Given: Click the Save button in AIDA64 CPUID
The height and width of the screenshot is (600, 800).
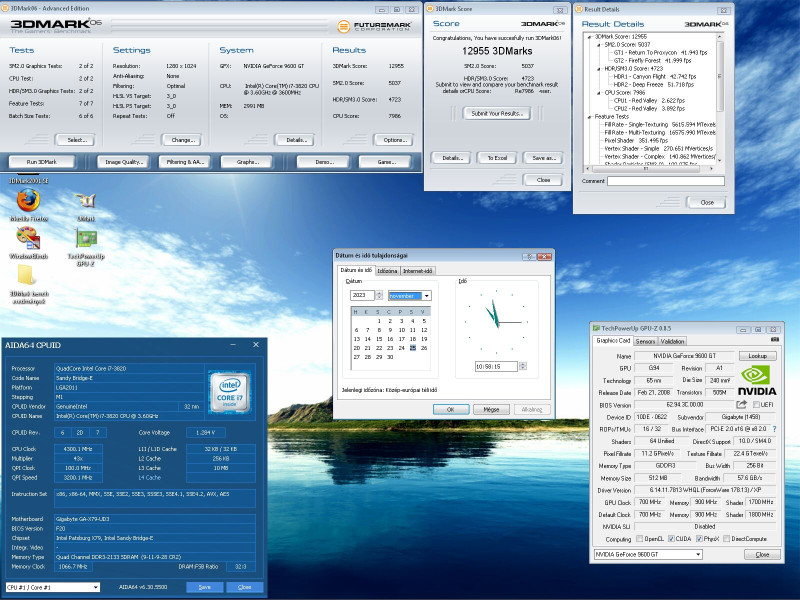Looking at the screenshot, I should pyautogui.click(x=205, y=587).
